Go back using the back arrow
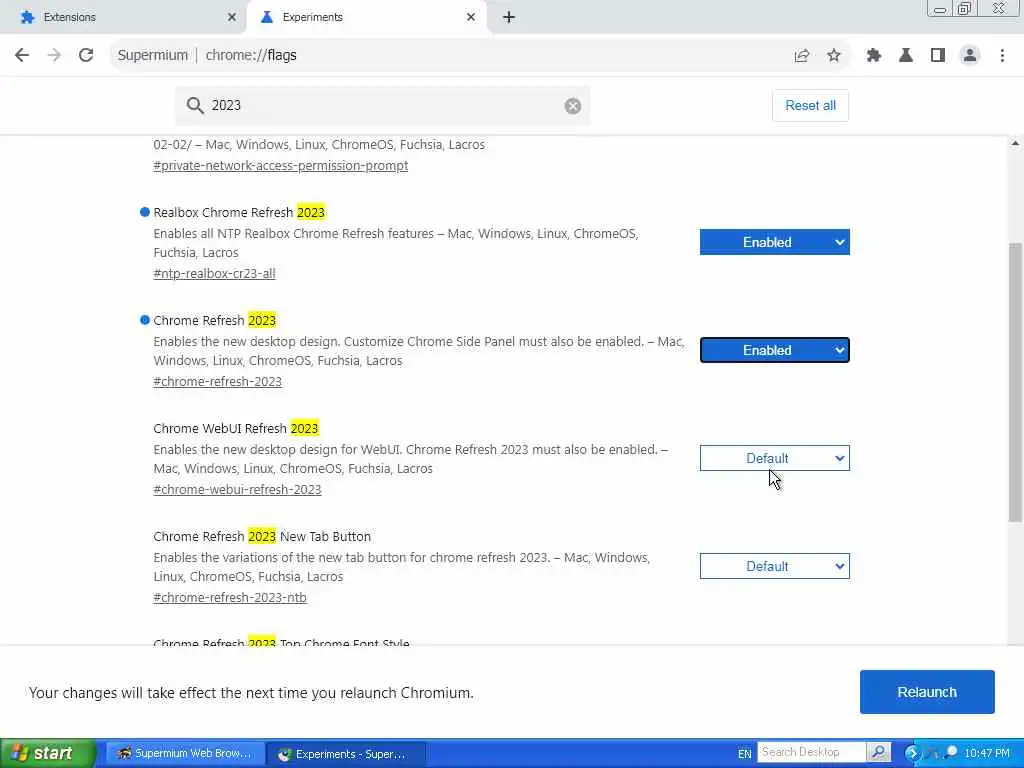Viewport: 1024px width, 768px height. pos(22,56)
